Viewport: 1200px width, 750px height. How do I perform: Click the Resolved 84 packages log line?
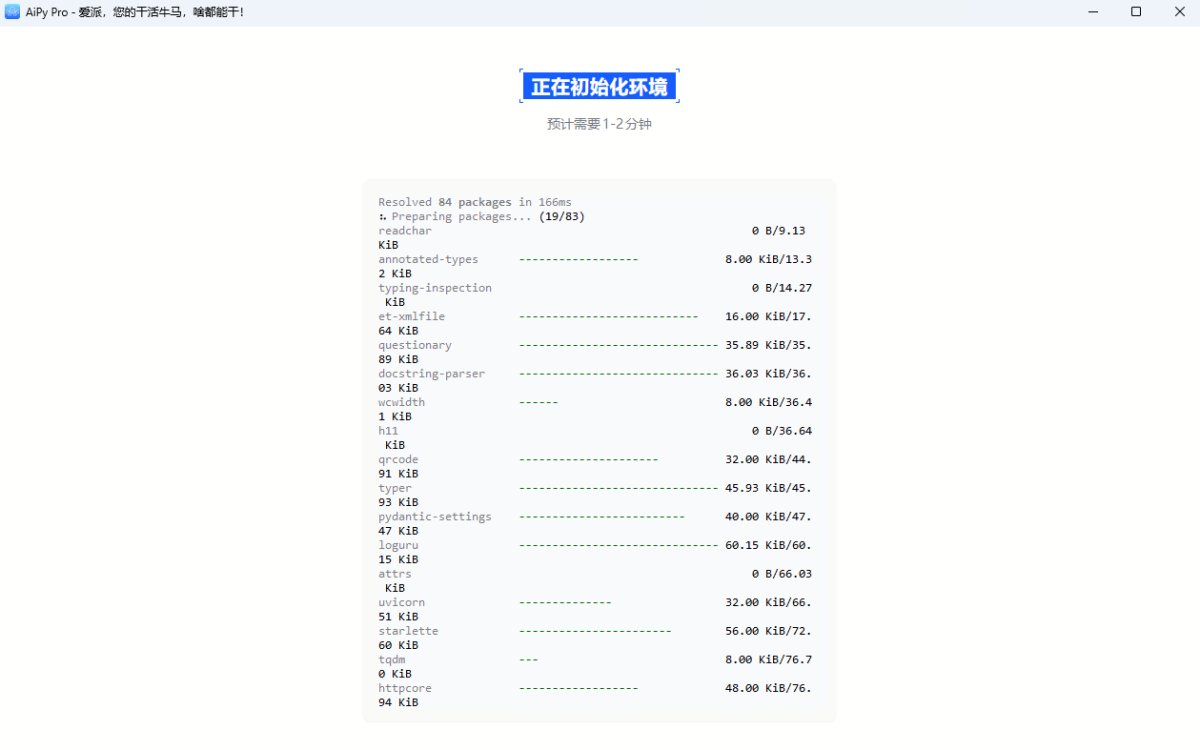pyautogui.click(x=475, y=202)
